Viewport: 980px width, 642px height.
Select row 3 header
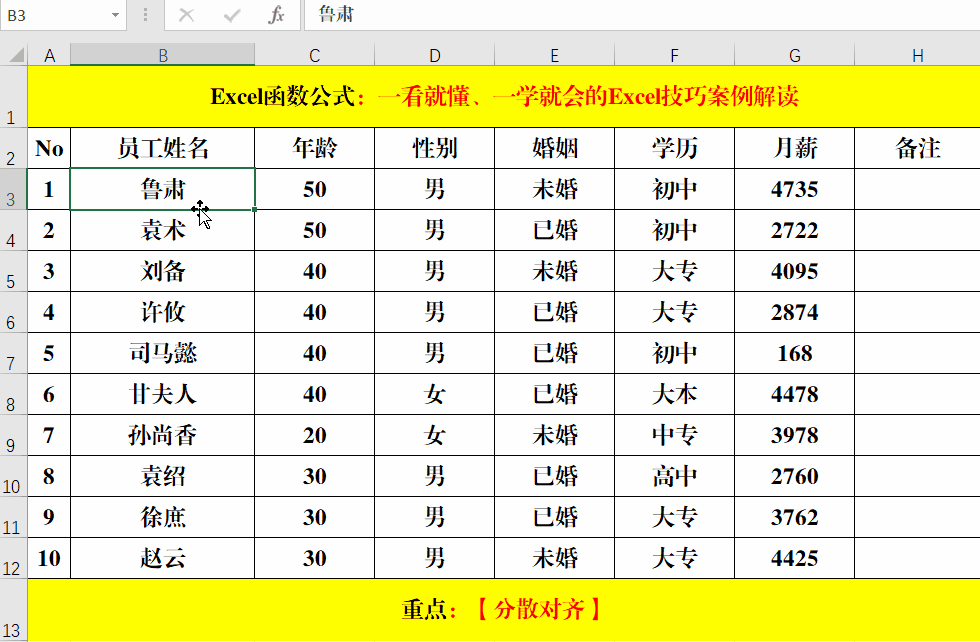(x=14, y=189)
